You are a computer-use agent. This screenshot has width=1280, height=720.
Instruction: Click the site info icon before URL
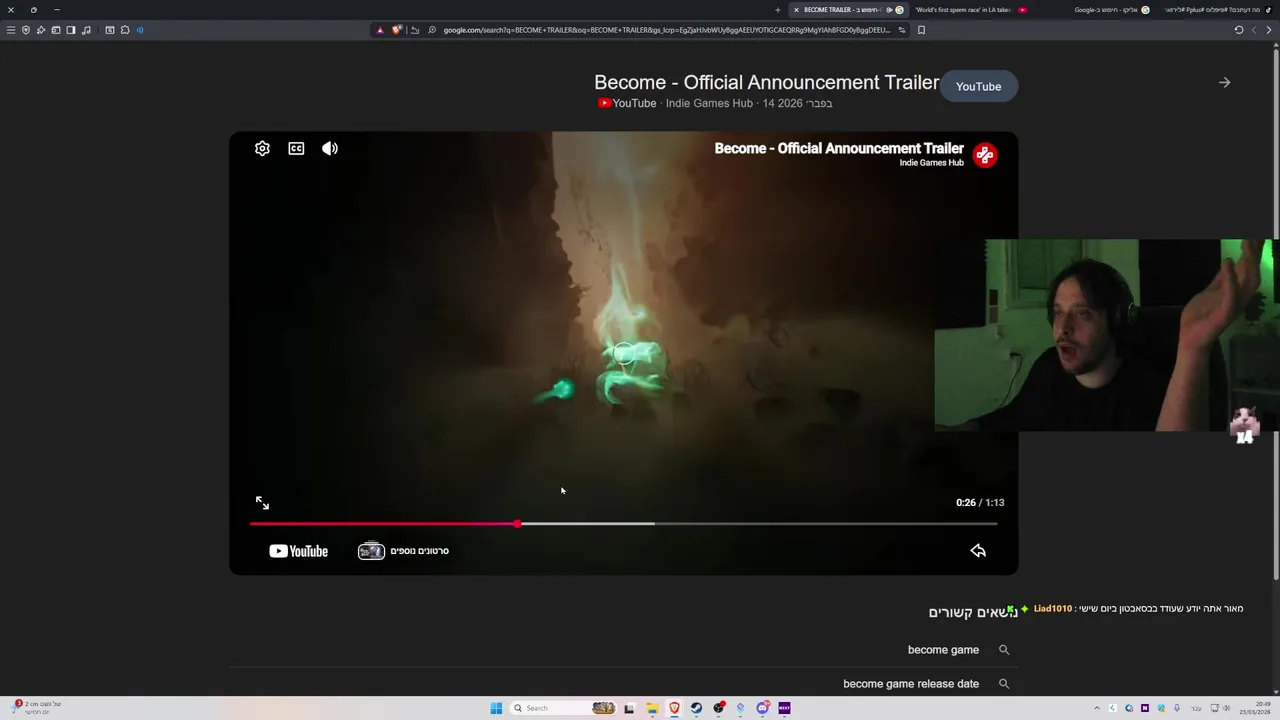coord(432,30)
